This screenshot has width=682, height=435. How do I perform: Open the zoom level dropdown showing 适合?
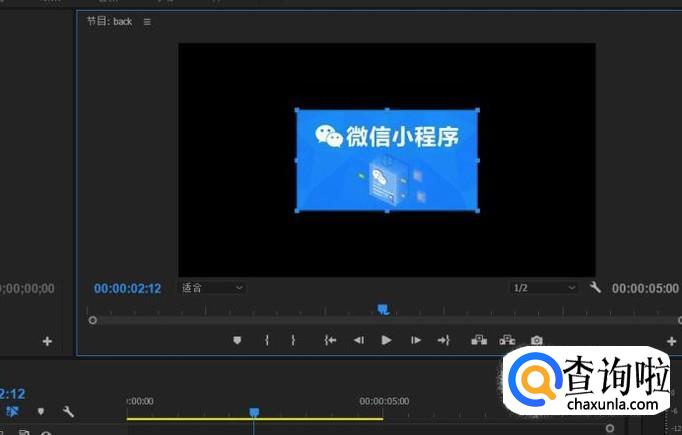tap(212, 288)
